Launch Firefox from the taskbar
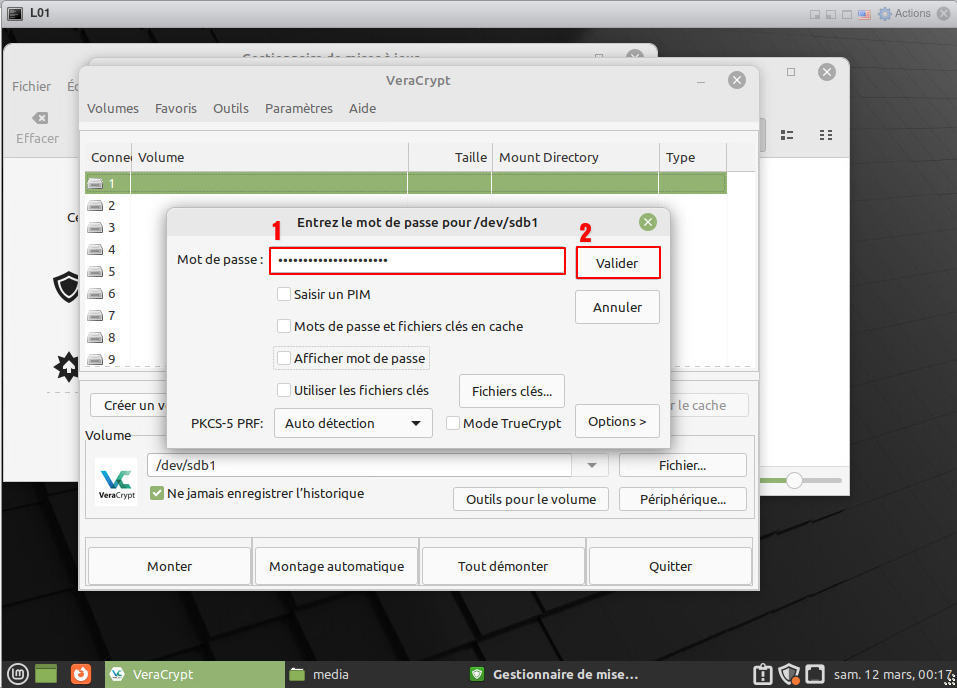The image size is (957, 688). tap(80, 674)
